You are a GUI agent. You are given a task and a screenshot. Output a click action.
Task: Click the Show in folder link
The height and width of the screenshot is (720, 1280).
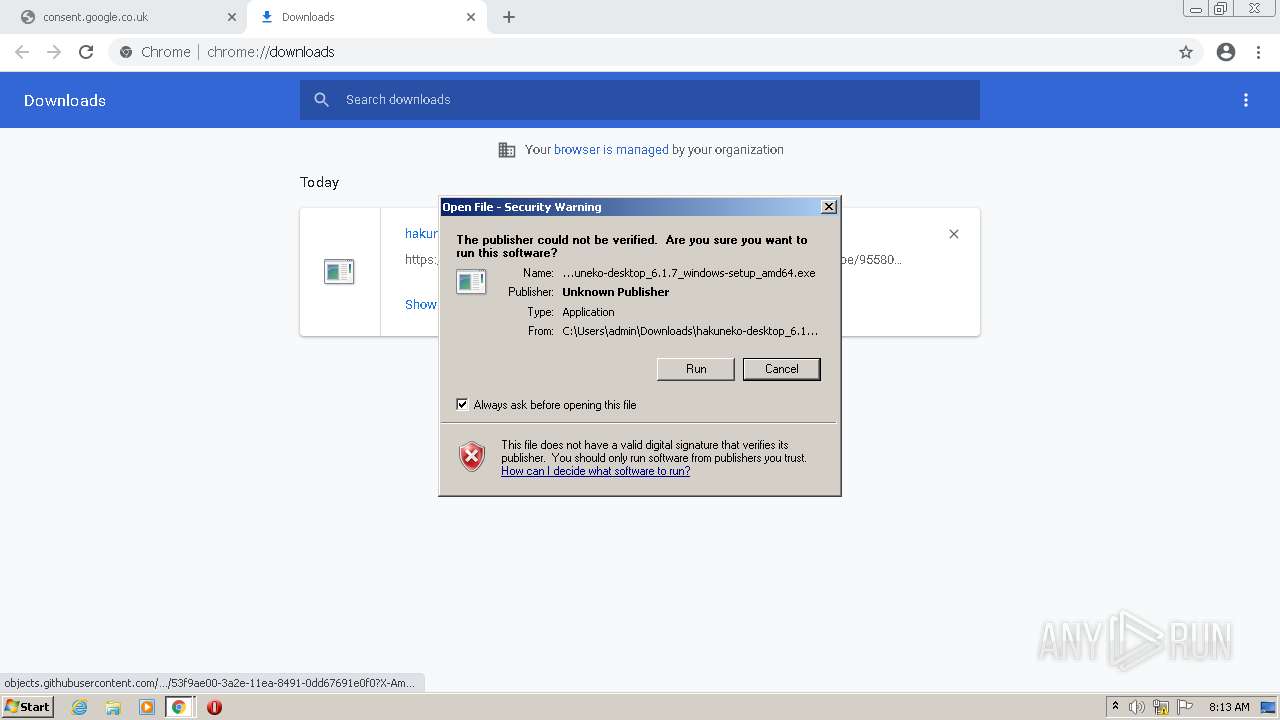pos(421,304)
